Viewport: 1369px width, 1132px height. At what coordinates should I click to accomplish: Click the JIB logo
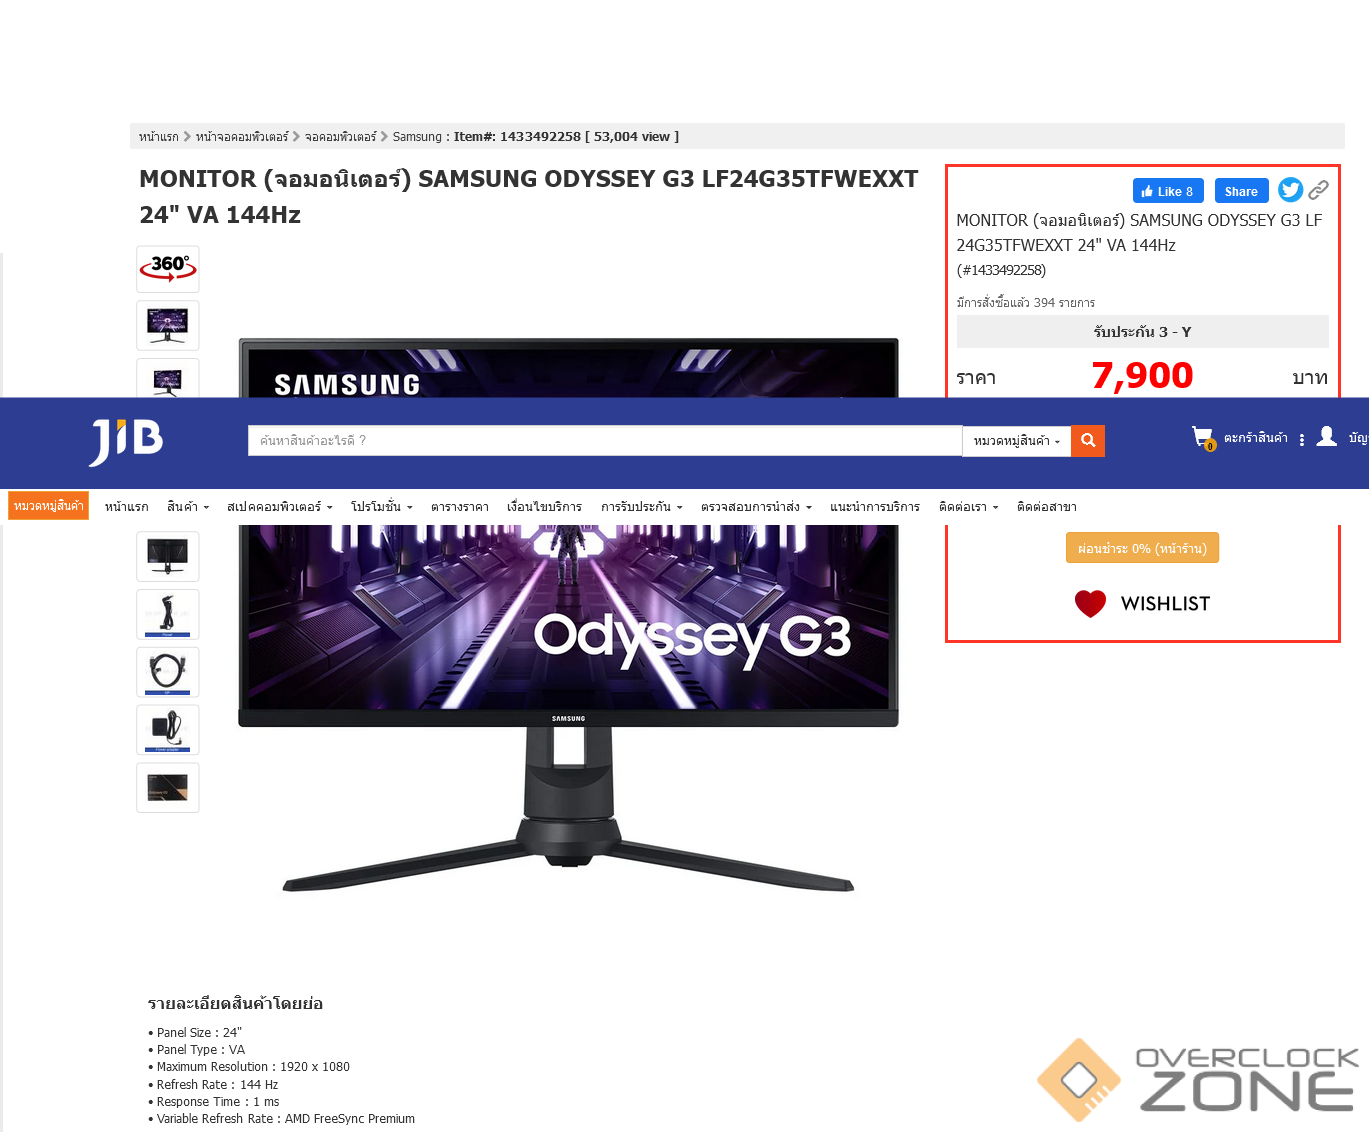click(x=126, y=442)
